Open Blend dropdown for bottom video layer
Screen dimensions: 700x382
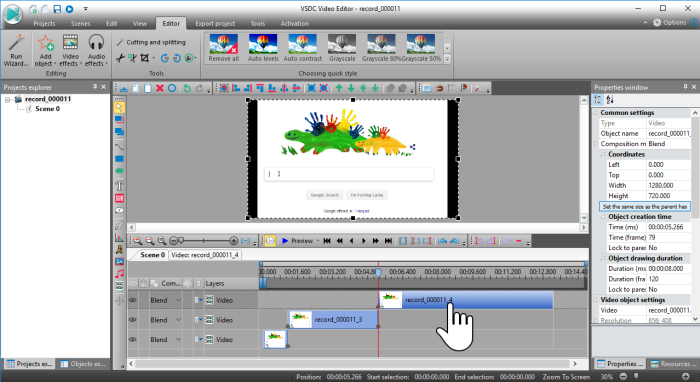[x=178, y=340]
